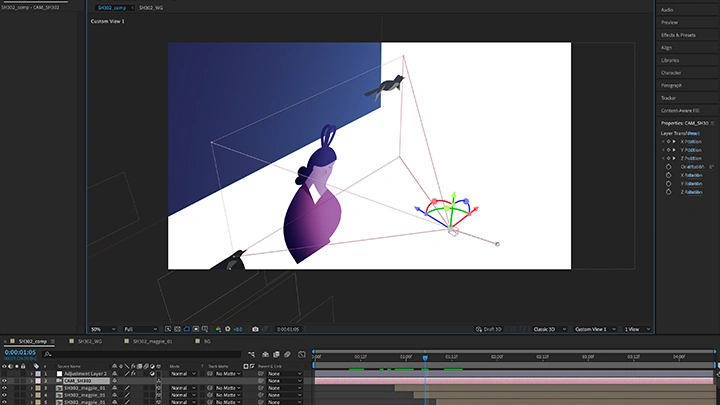The width and height of the screenshot is (720, 405).
Task: Click the X Rotation stopwatch icon
Action: point(668,175)
